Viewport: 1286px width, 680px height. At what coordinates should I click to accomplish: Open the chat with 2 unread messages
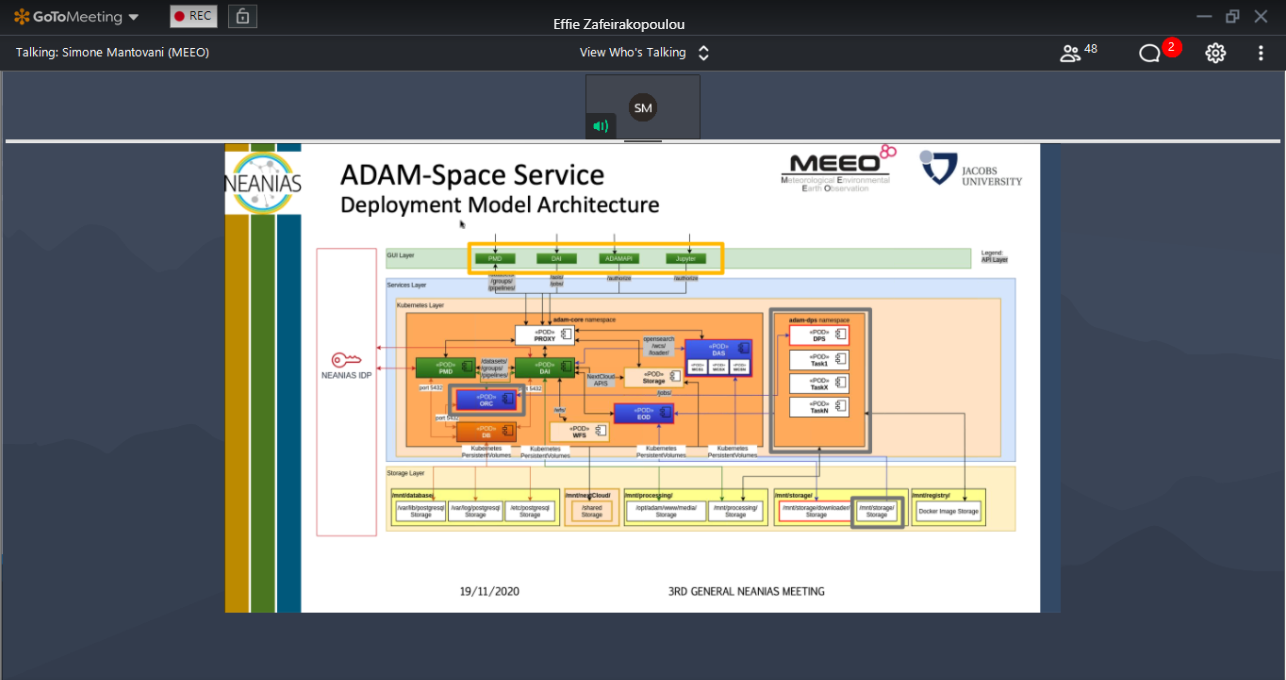tap(1158, 51)
